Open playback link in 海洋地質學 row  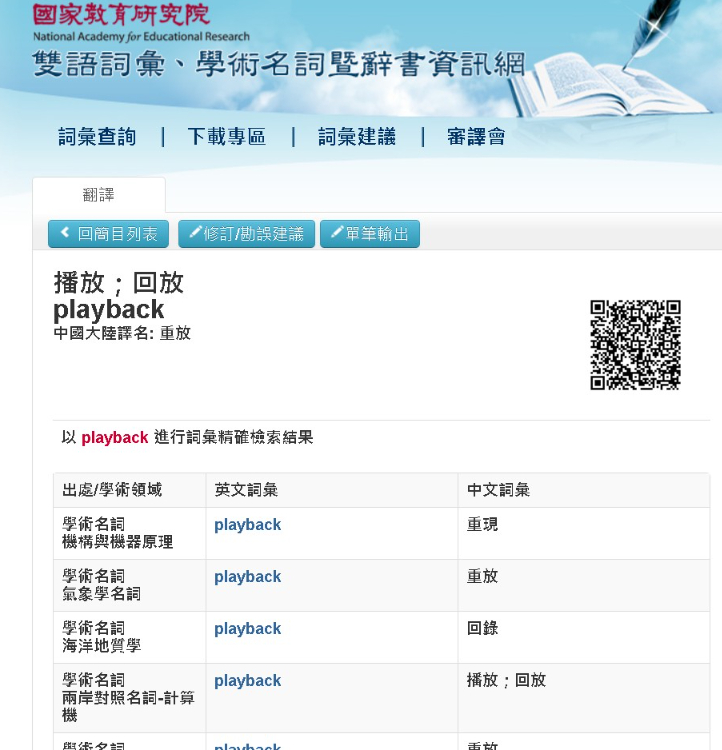point(247,629)
